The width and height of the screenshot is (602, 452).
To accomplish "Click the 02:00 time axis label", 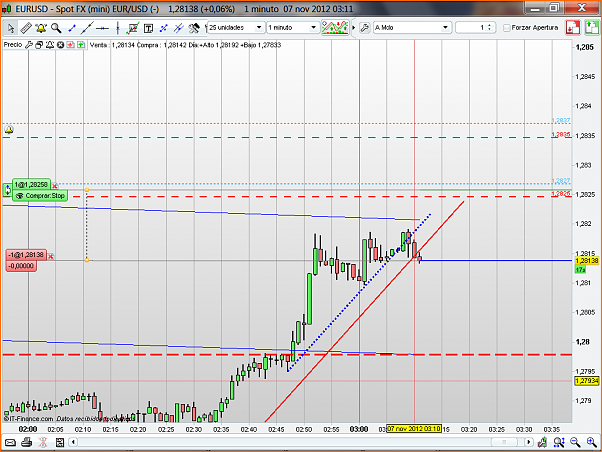I will tap(28, 429).
